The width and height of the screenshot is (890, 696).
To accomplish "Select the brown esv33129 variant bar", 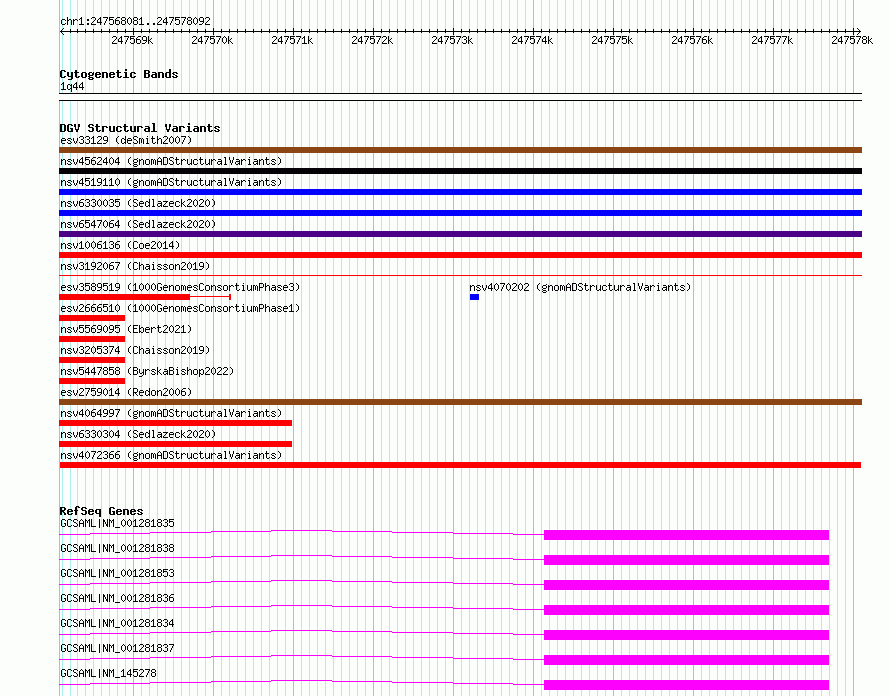I will (460, 150).
